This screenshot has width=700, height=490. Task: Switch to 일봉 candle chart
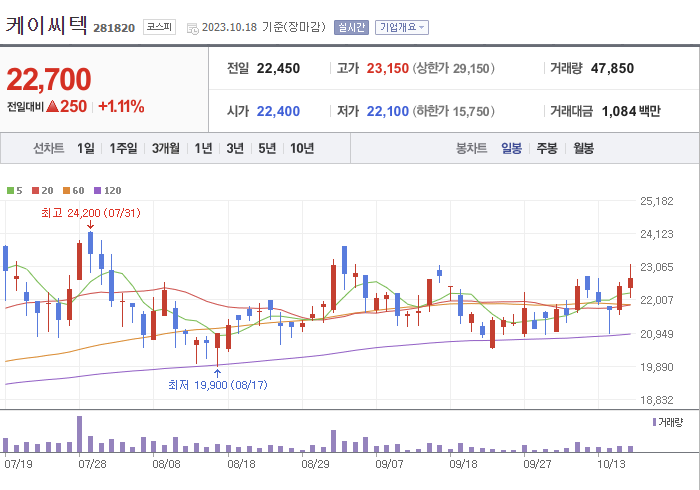pos(511,148)
